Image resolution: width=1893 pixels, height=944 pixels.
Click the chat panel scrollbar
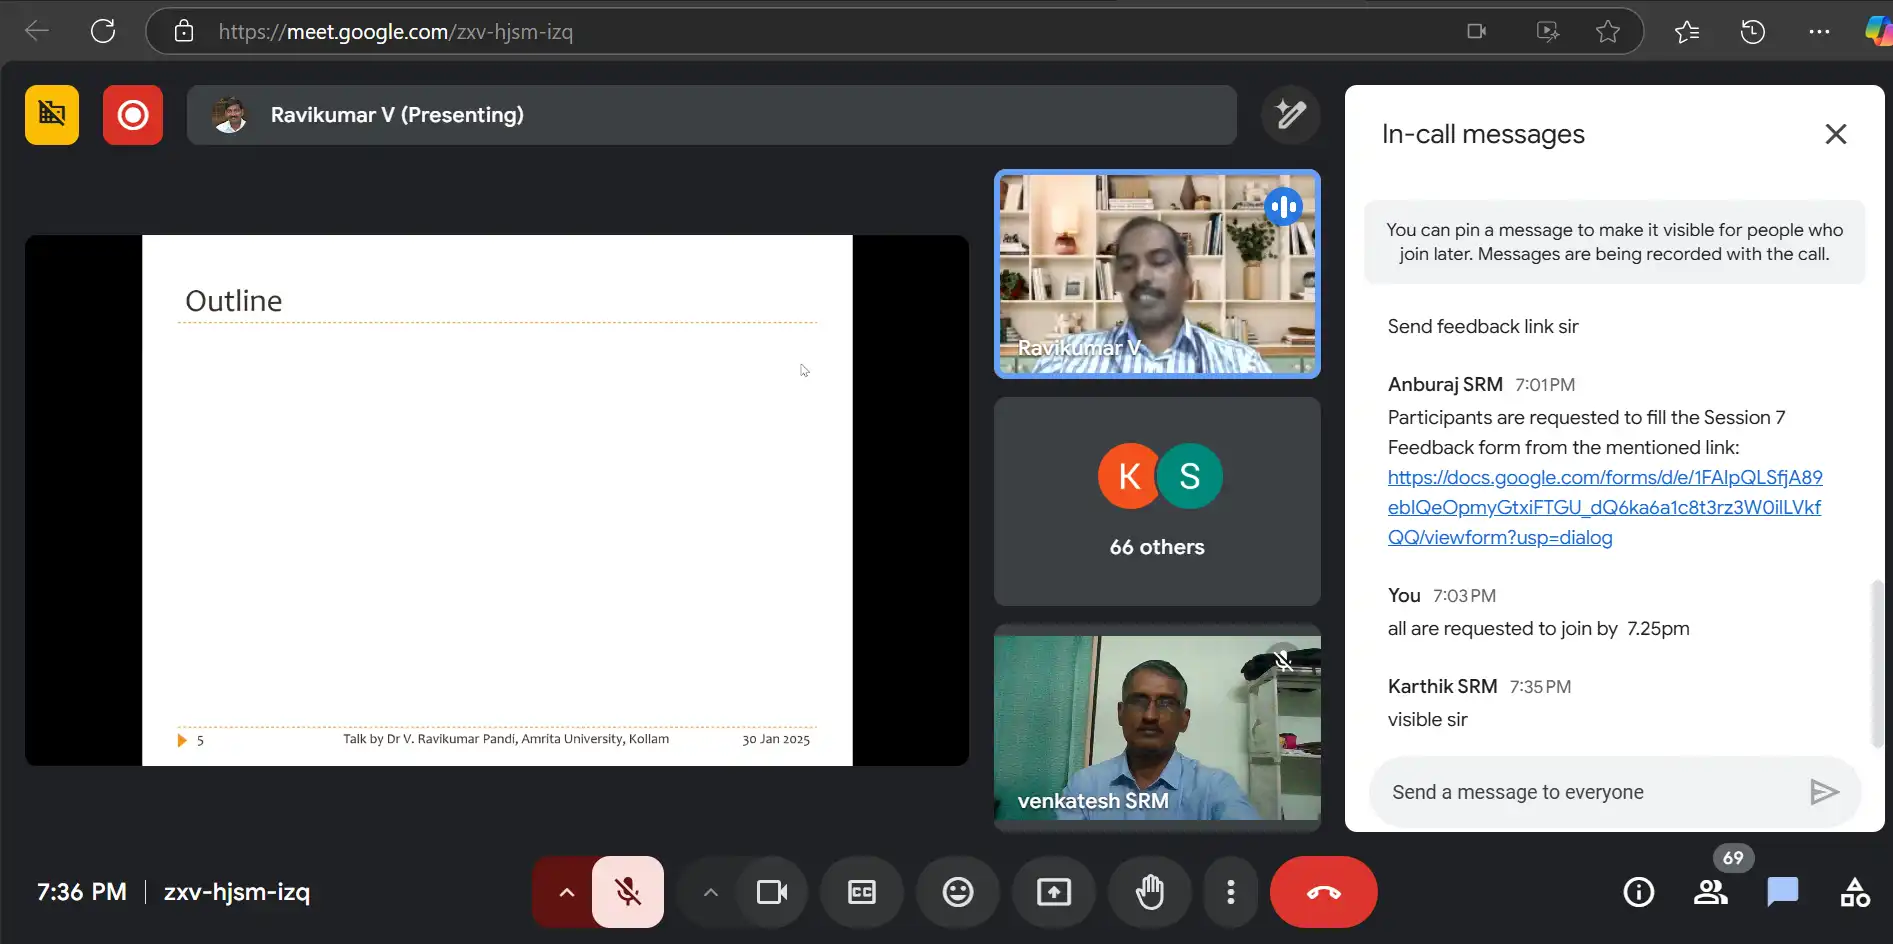1876,661
